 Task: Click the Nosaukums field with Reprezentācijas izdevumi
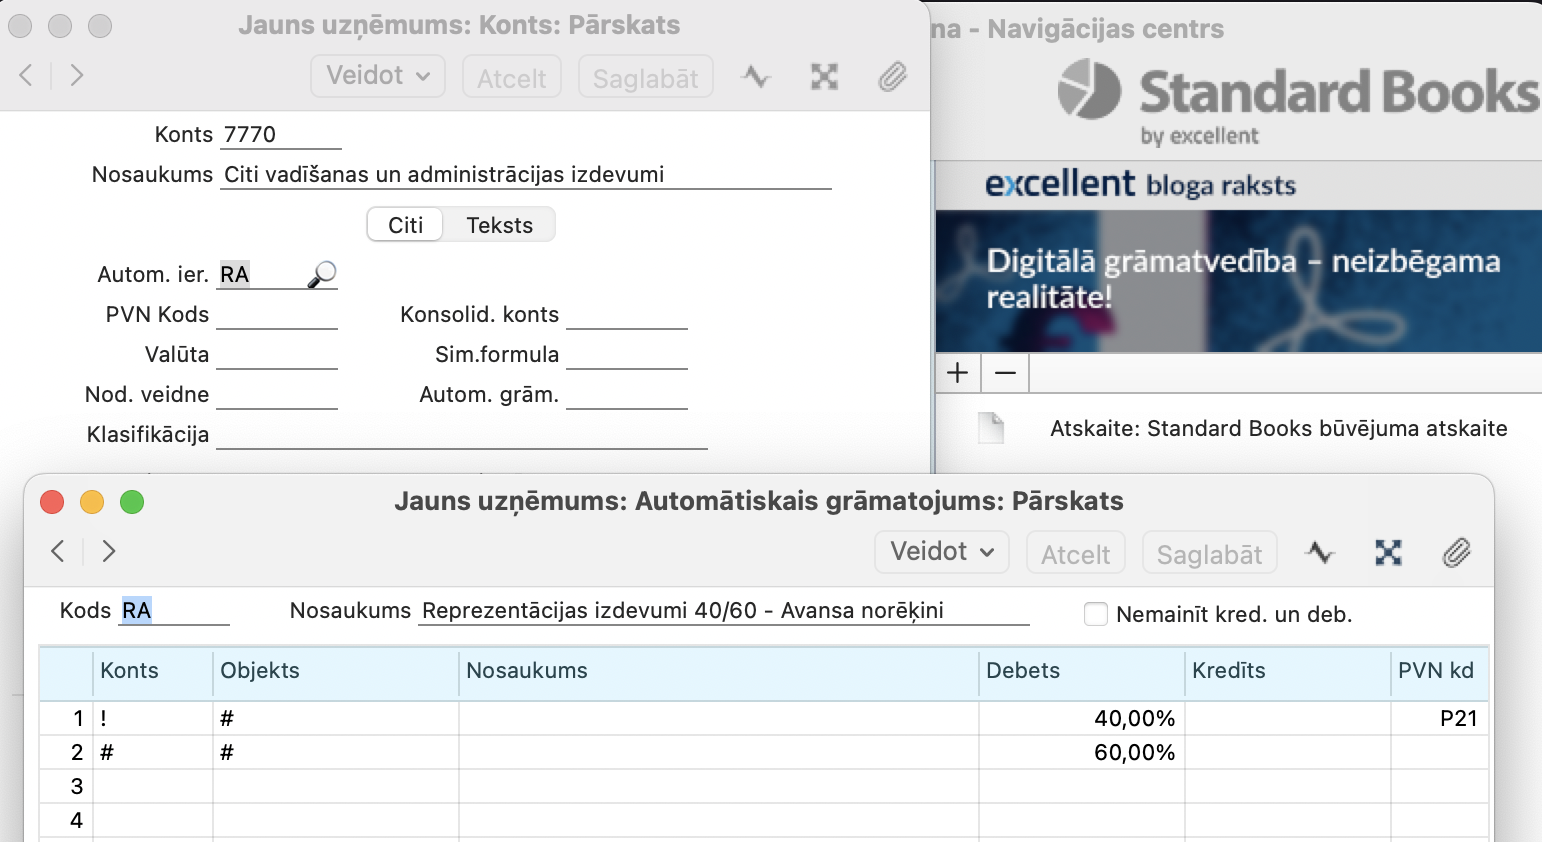(723, 611)
